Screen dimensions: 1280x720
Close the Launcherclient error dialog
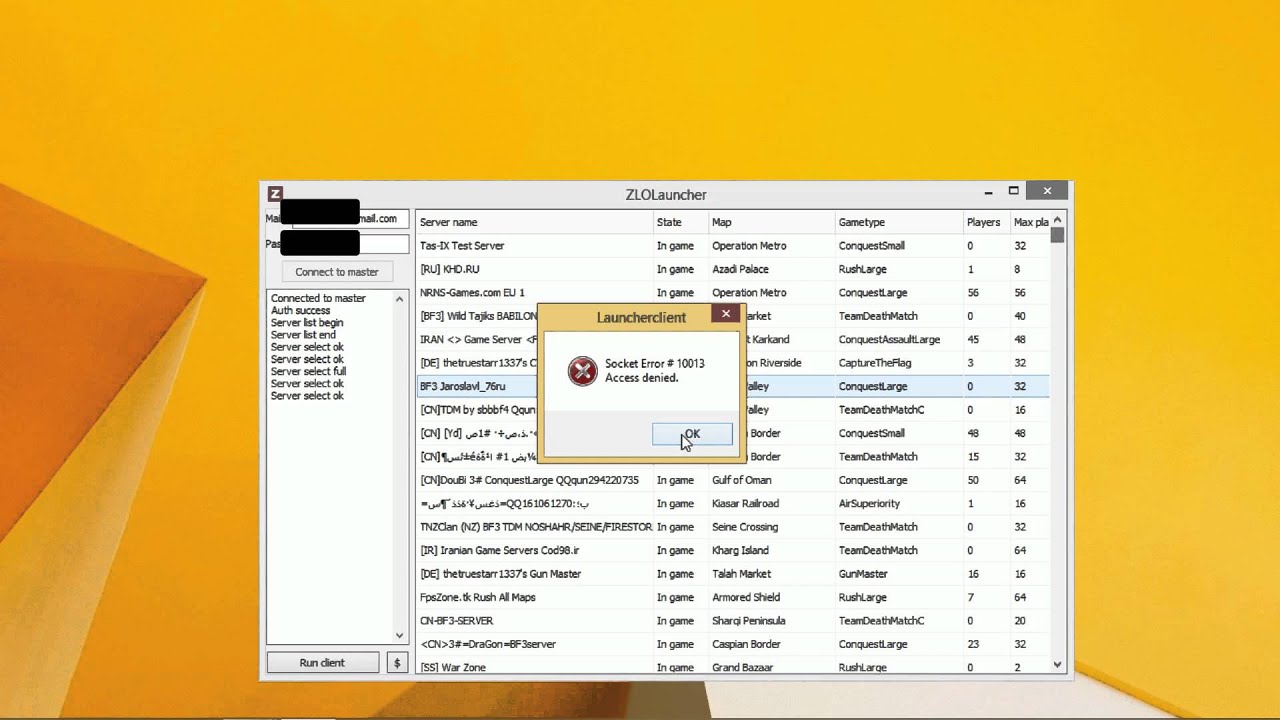[726, 314]
